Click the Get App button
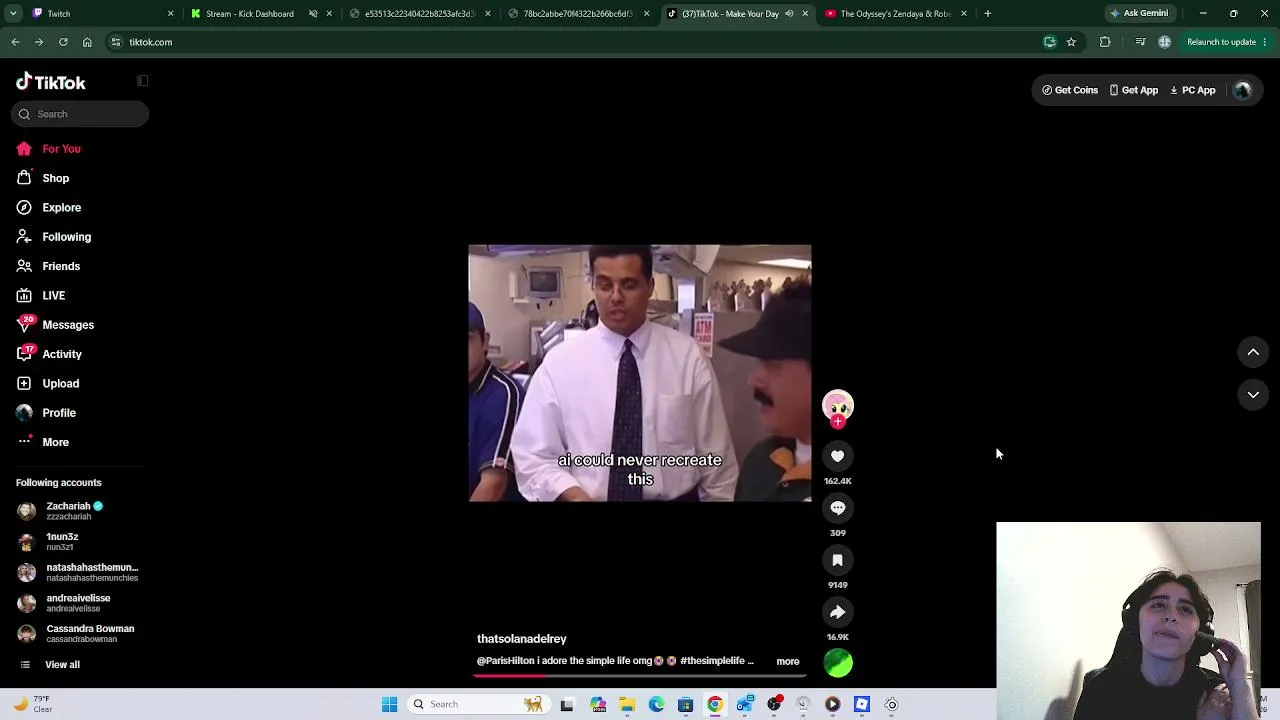Image resolution: width=1280 pixels, height=720 pixels. click(x=1134, y=90)
